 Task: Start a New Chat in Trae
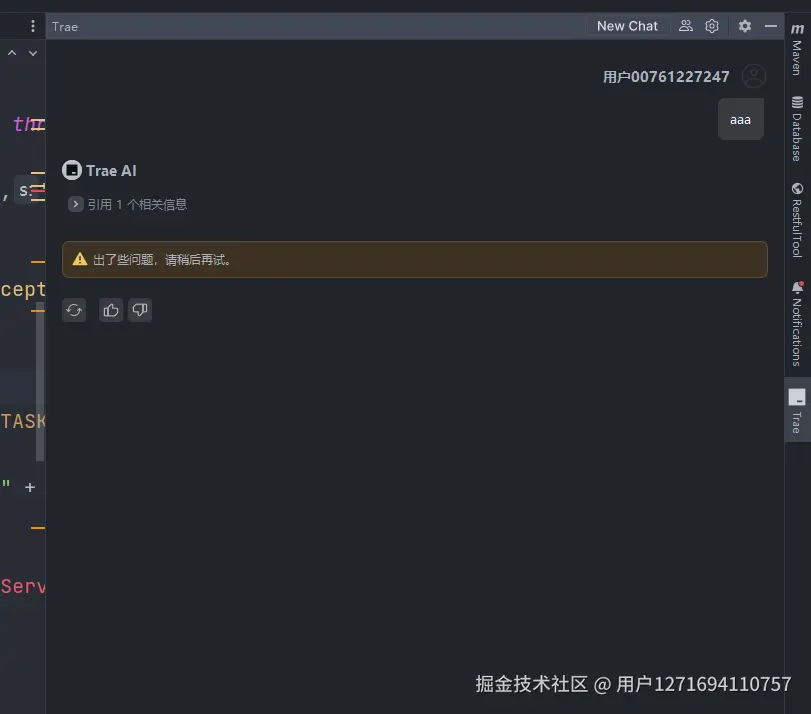[x=627, y=25]
